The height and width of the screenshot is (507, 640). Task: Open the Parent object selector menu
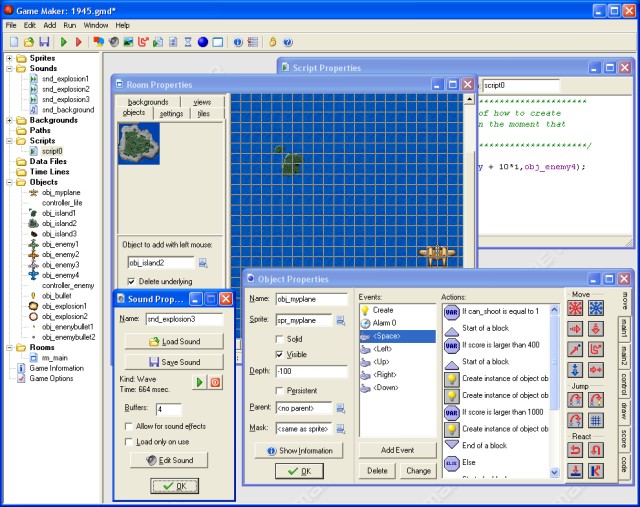point(341,408)
